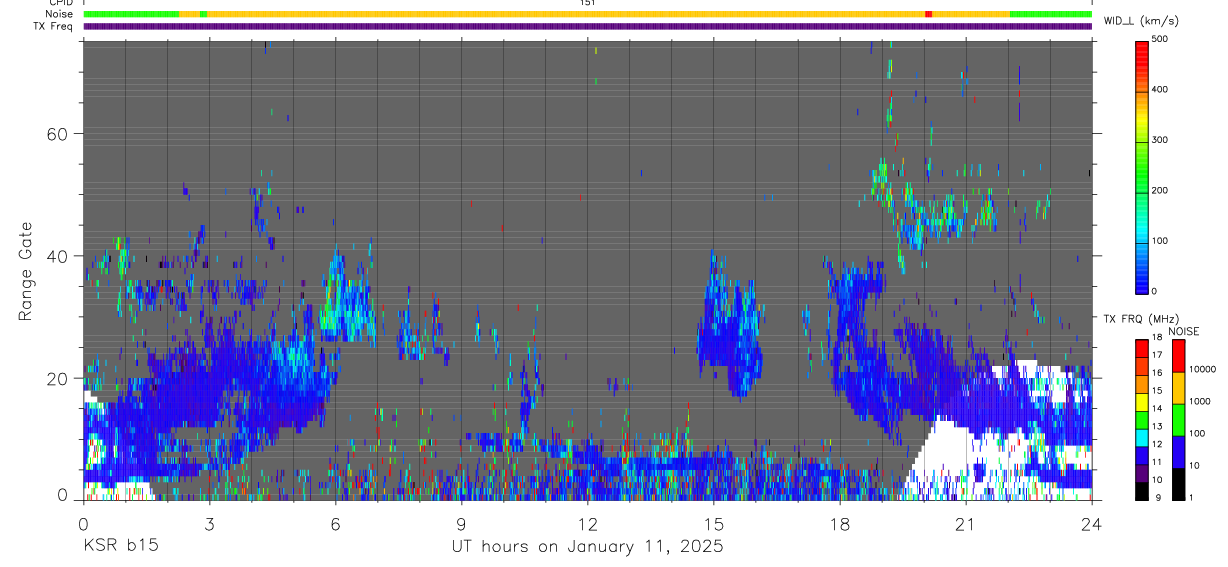The width and height of the screenshot is (1228, 567).
Task: Click the 'Range Gate' y-axis title
Action: click(27, 270)
